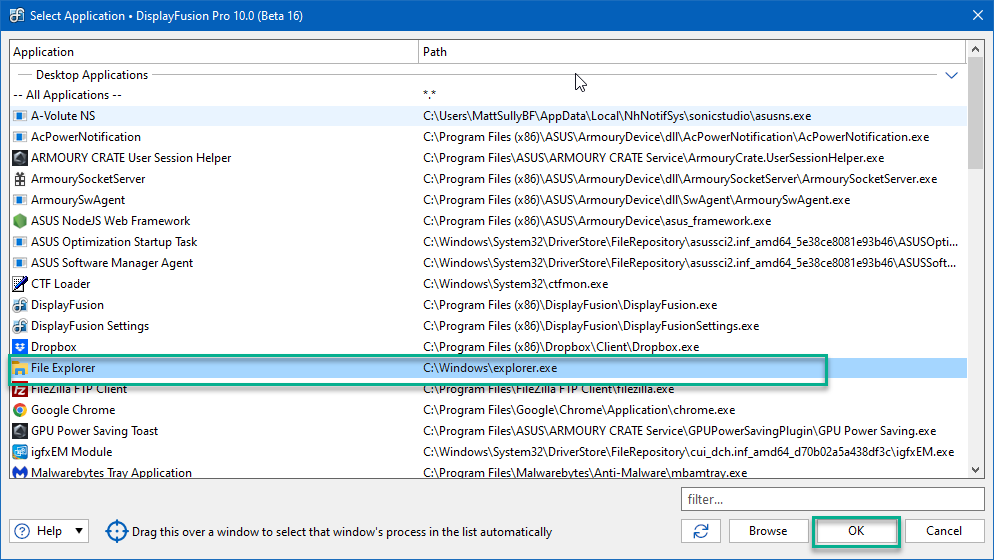Select 'AcPowerNotification' in the list

(x=86, y=137)
